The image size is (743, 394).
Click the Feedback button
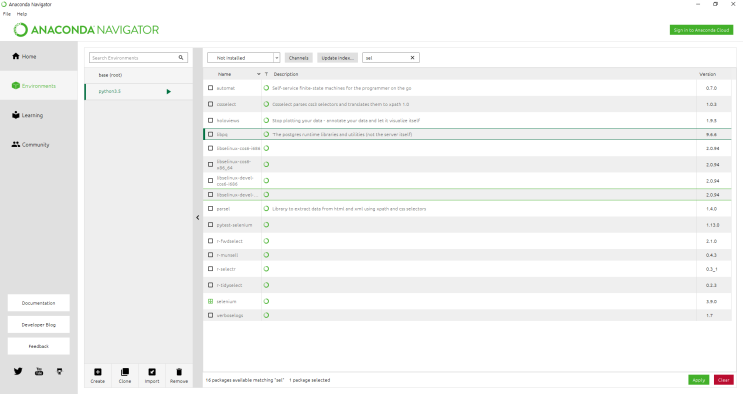pos(38,346)
